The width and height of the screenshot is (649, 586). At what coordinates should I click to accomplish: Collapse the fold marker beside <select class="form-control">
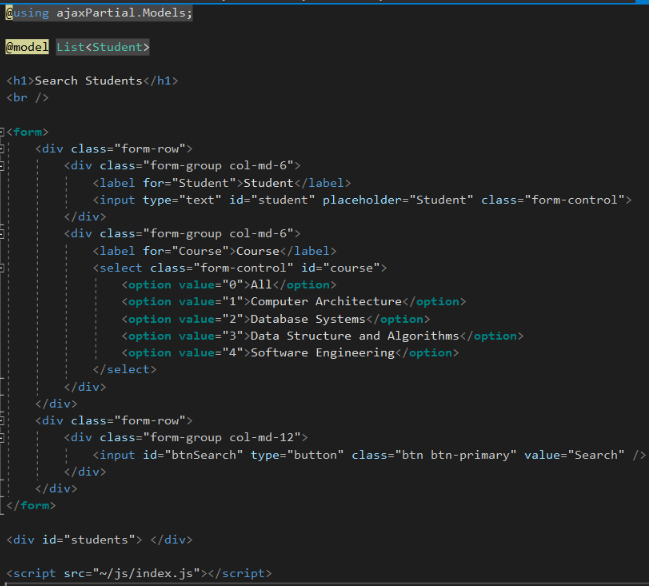(x=1, y=268)
